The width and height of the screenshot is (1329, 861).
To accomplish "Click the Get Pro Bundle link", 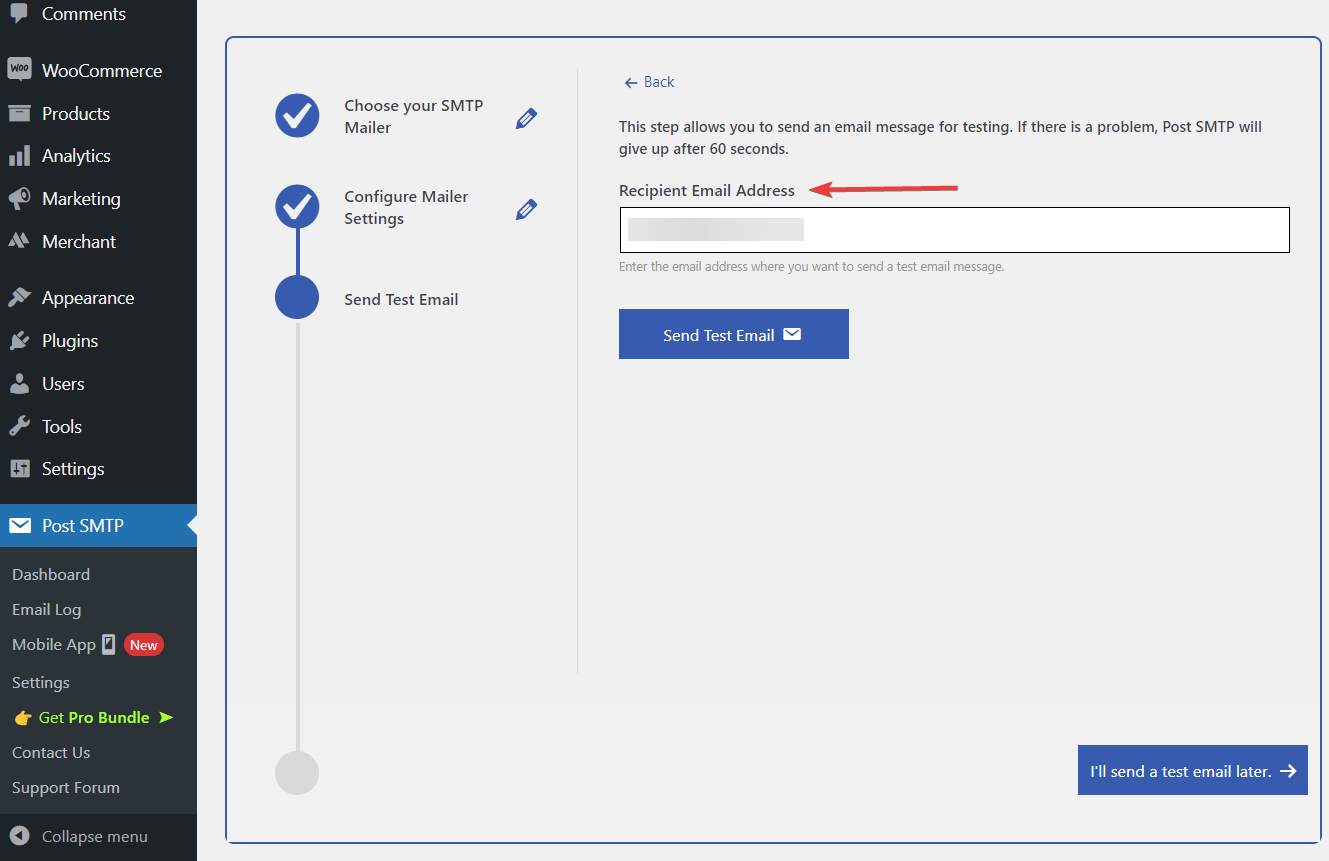I will pyautogui.click(x=94, y=718).
